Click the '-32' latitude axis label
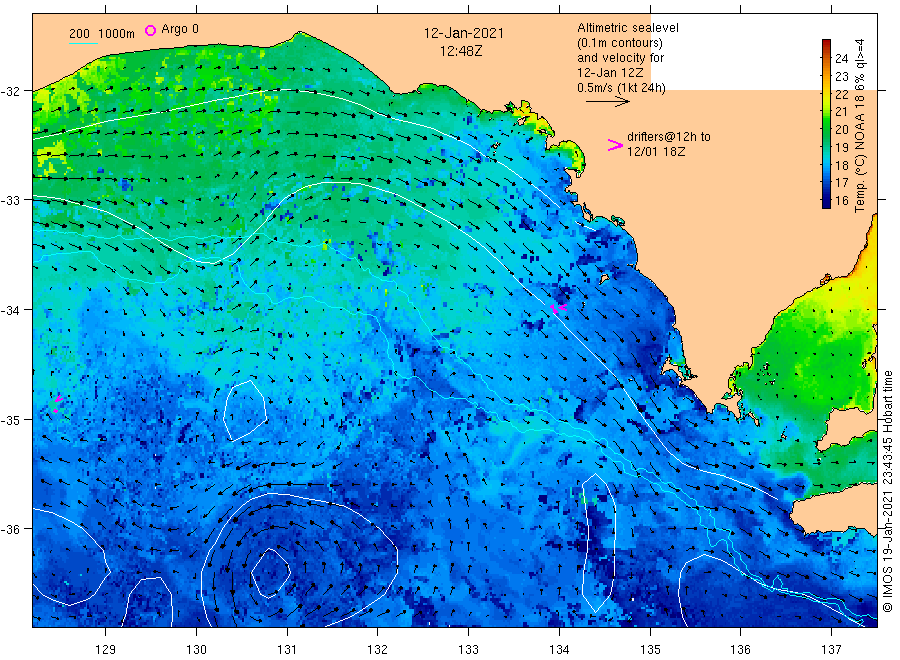 [10, 91]
